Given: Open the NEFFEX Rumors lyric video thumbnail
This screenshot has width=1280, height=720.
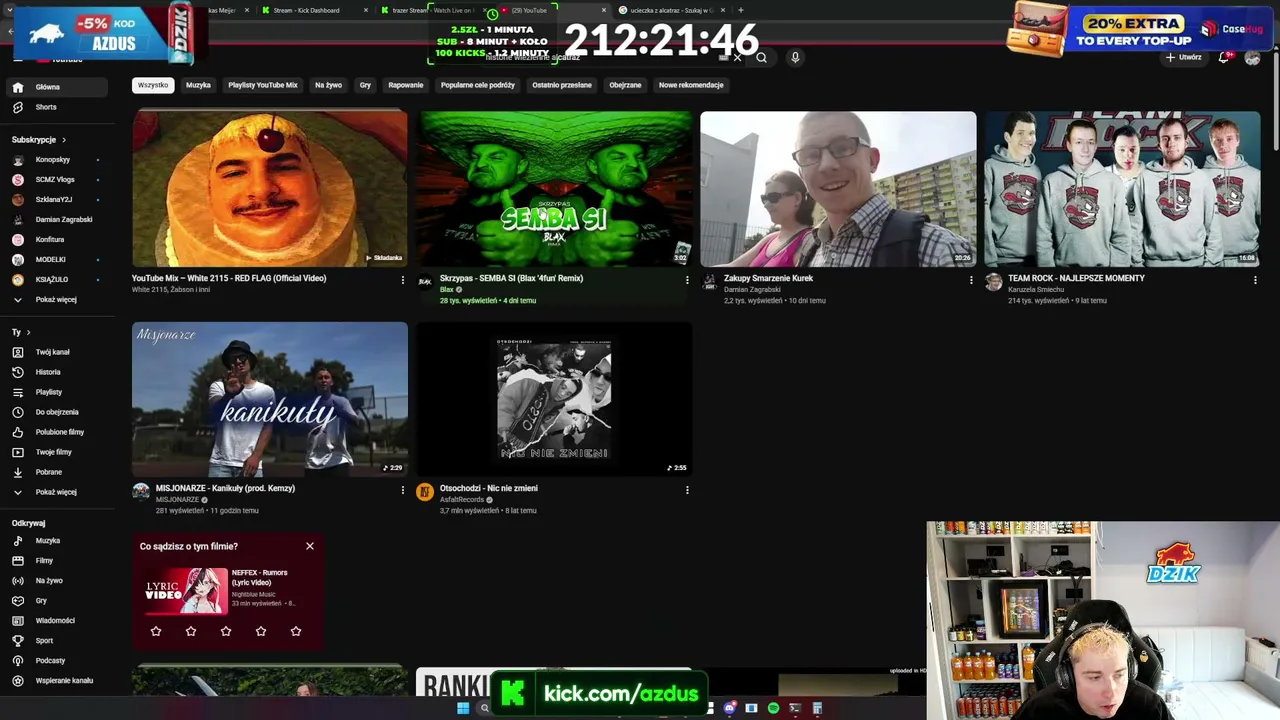Looking at the screenshot, I should (x=187, y=591).
